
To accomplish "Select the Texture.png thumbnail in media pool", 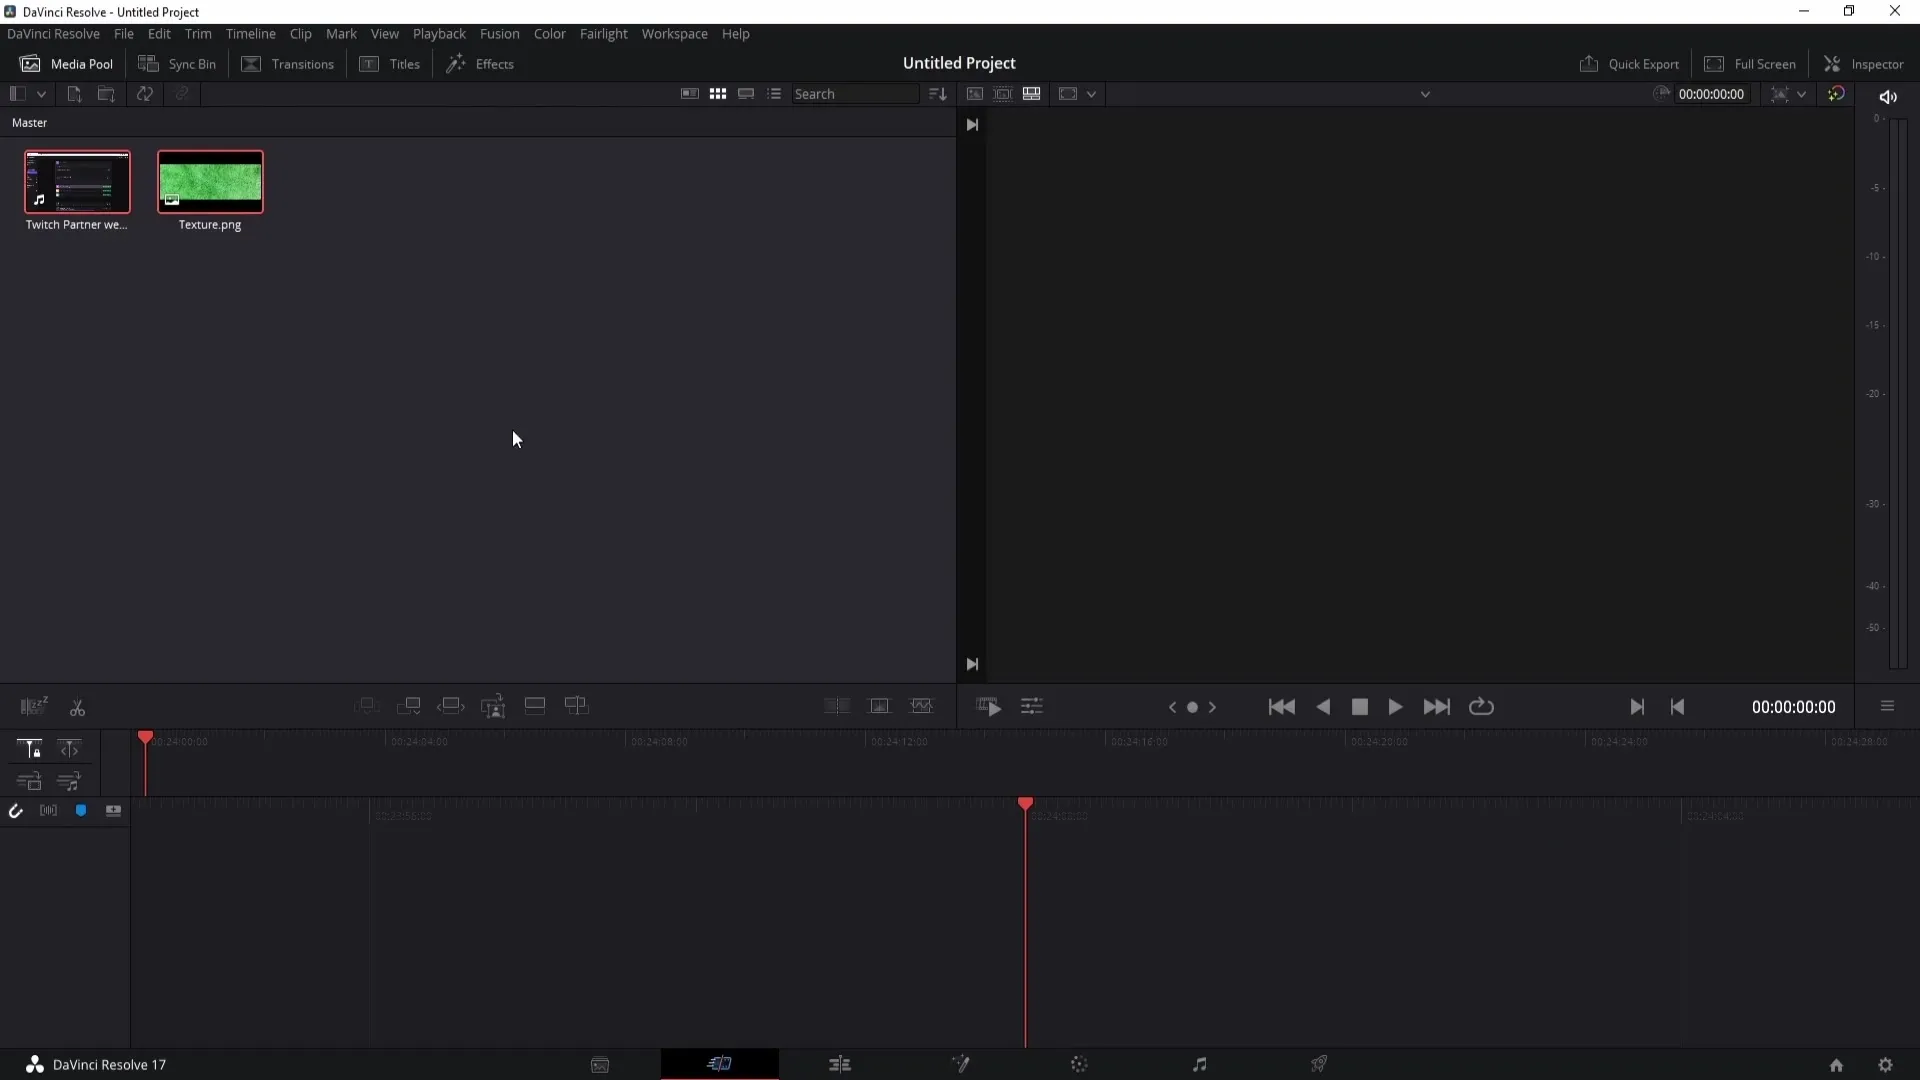I will [210, 181].
